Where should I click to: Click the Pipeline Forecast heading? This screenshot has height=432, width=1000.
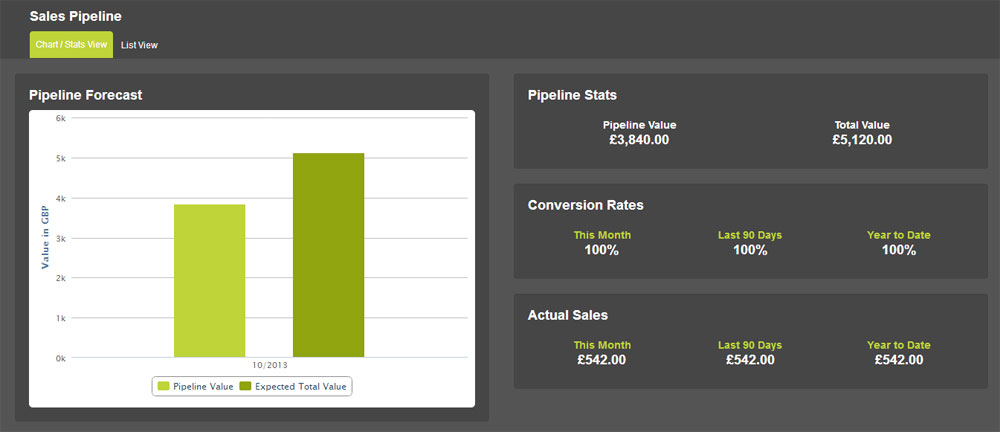[x=85, y=95]
